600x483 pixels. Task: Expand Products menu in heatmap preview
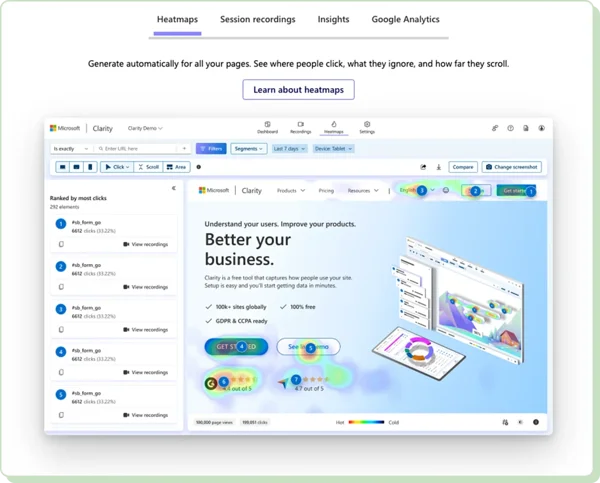(x=291, y=190)
